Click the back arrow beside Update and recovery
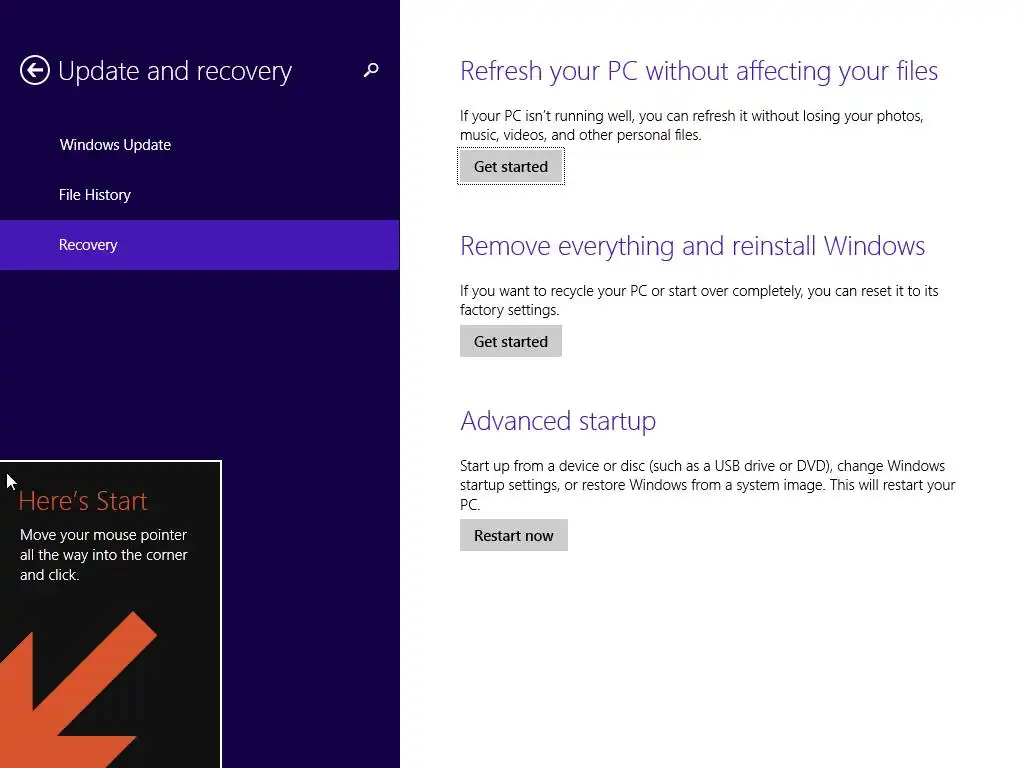1024x768 pixels. 35,71
